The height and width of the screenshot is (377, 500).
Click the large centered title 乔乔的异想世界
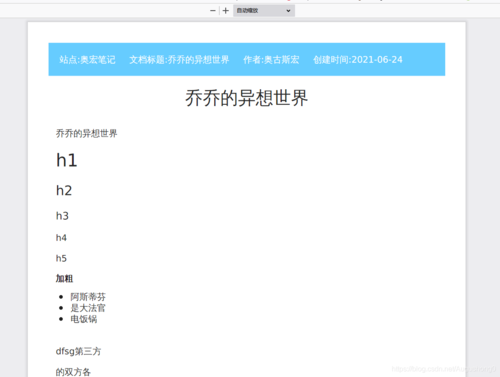pos(247,98)
